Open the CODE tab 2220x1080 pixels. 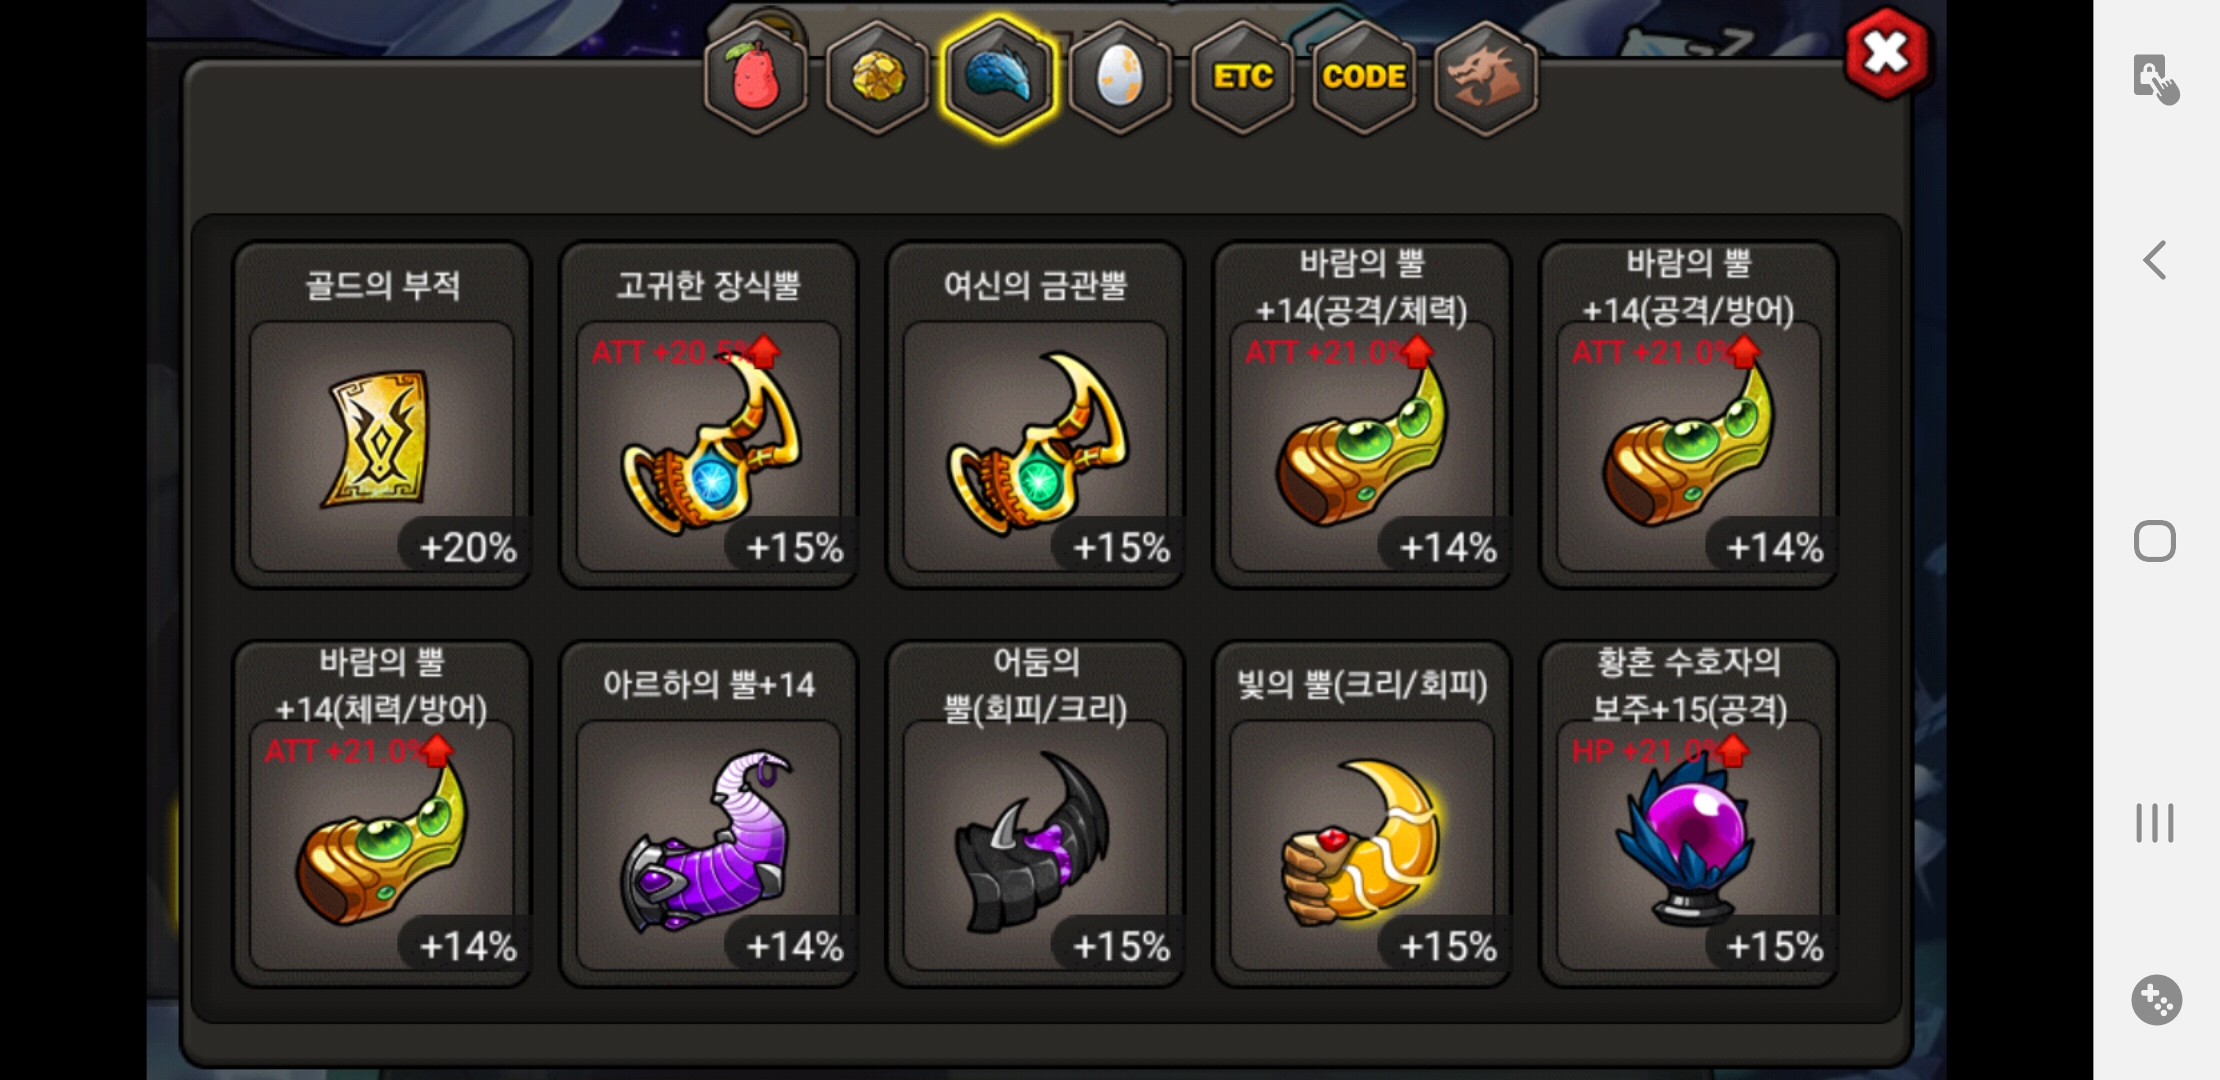coord(1364,78)
